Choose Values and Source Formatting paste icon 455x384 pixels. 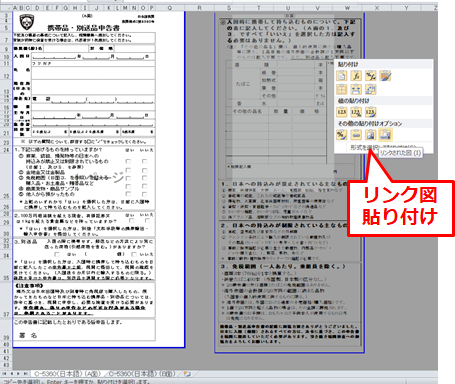point(370,112)
